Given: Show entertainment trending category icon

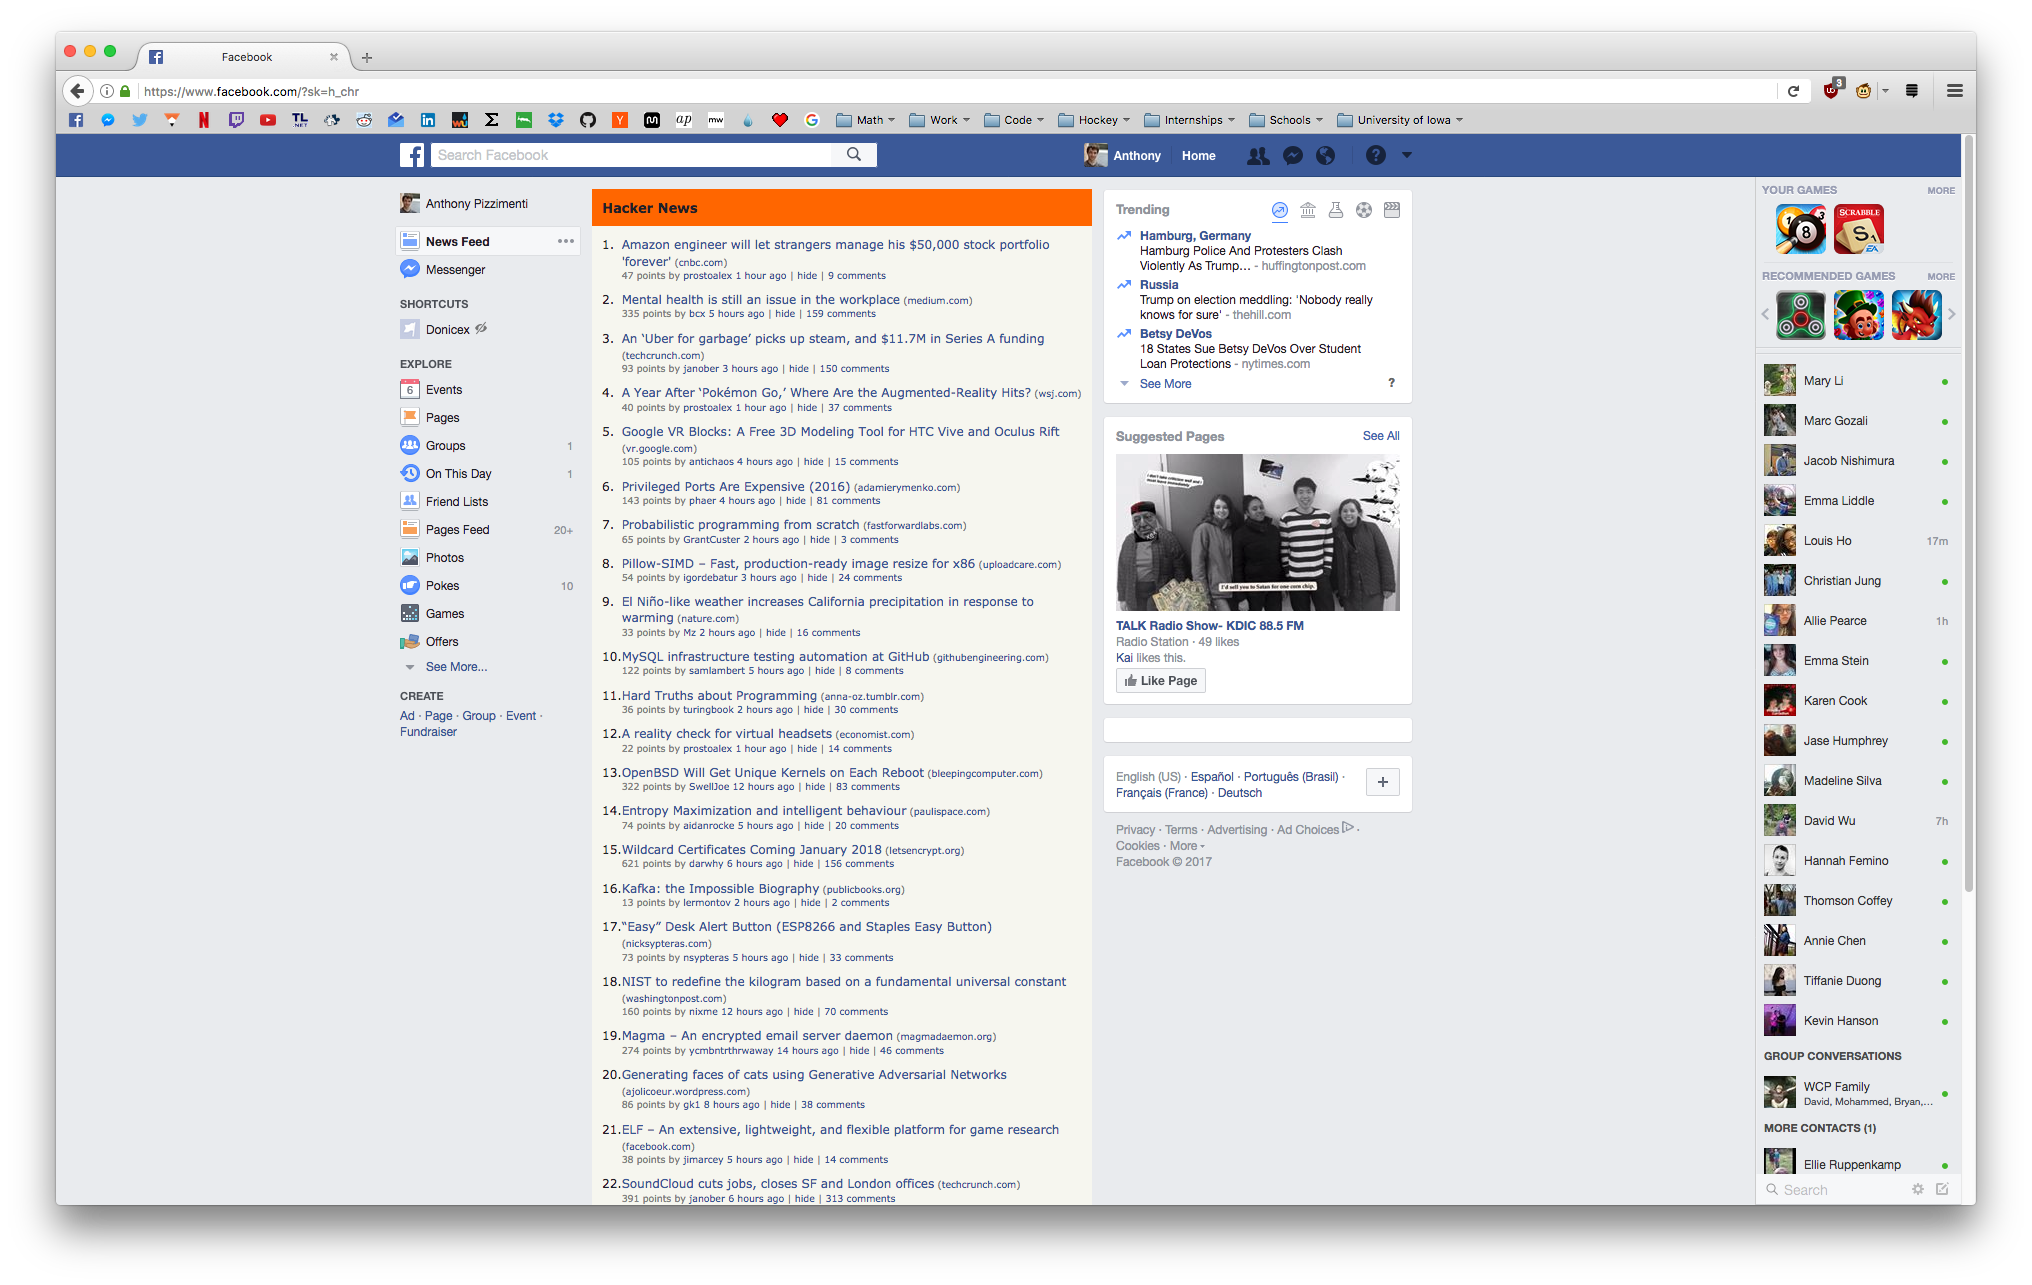Looking at the screenshot, I should click(1392, 210).
